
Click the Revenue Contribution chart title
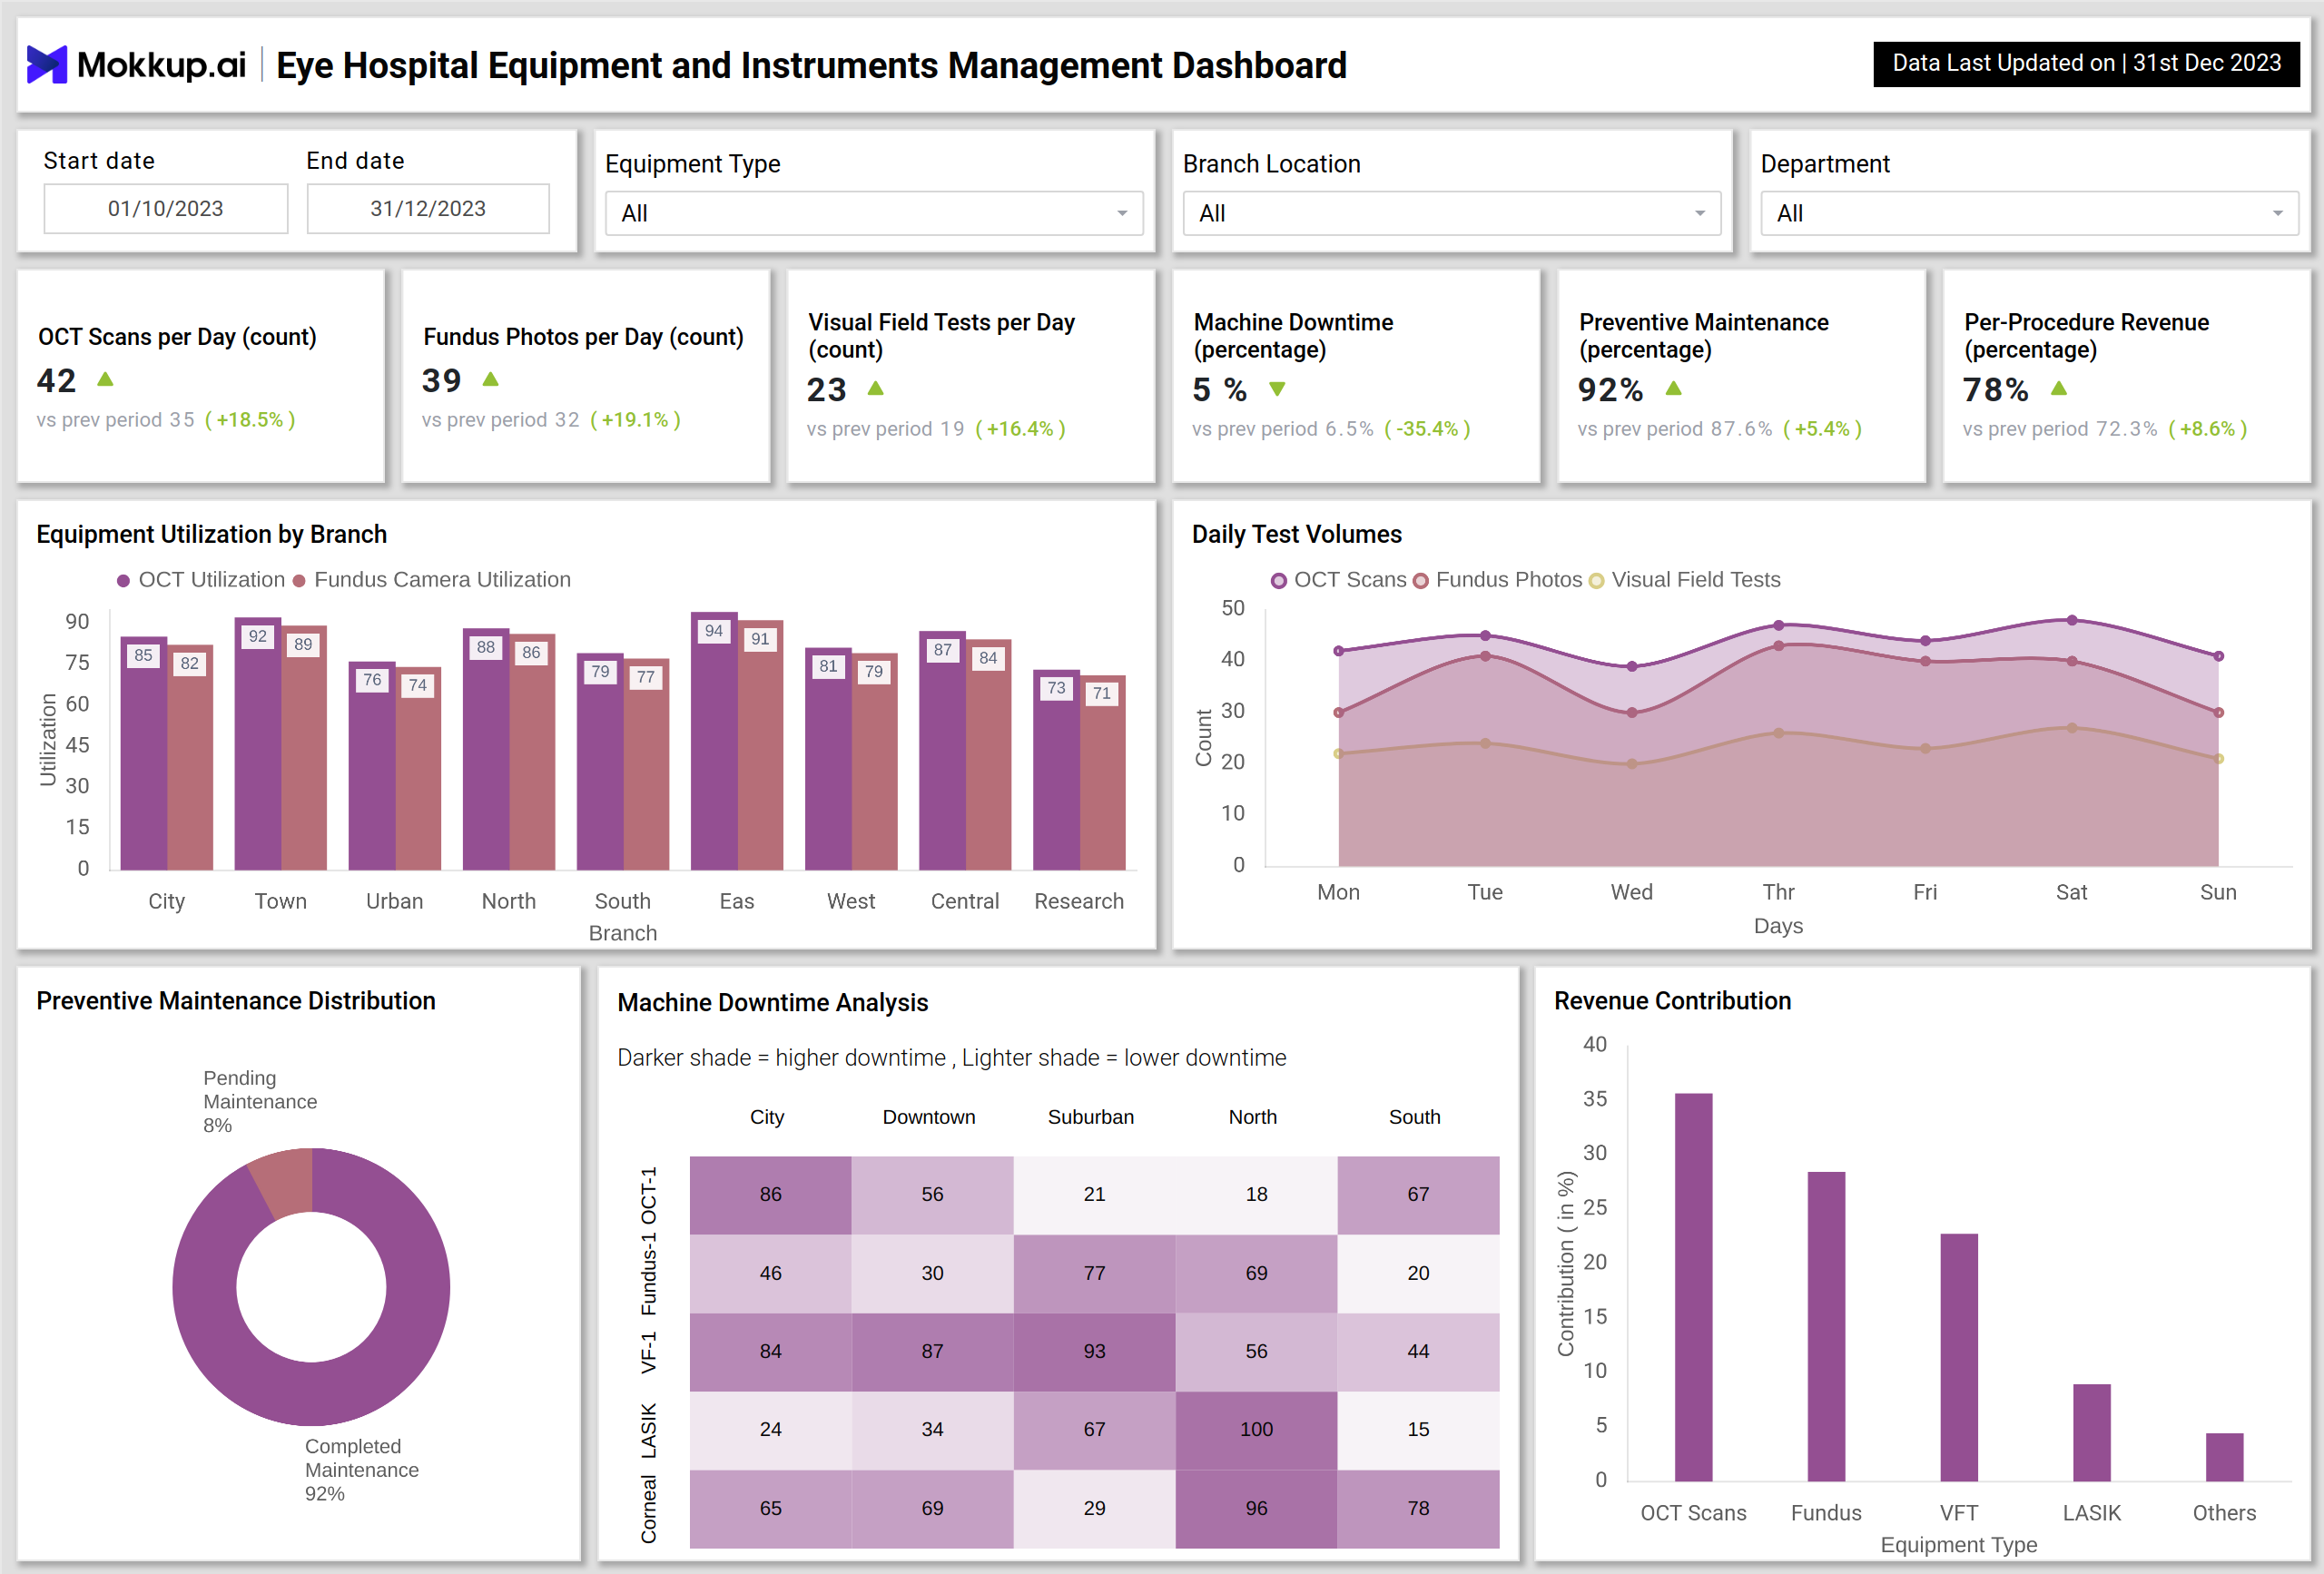click(x=1672, y=1001)
